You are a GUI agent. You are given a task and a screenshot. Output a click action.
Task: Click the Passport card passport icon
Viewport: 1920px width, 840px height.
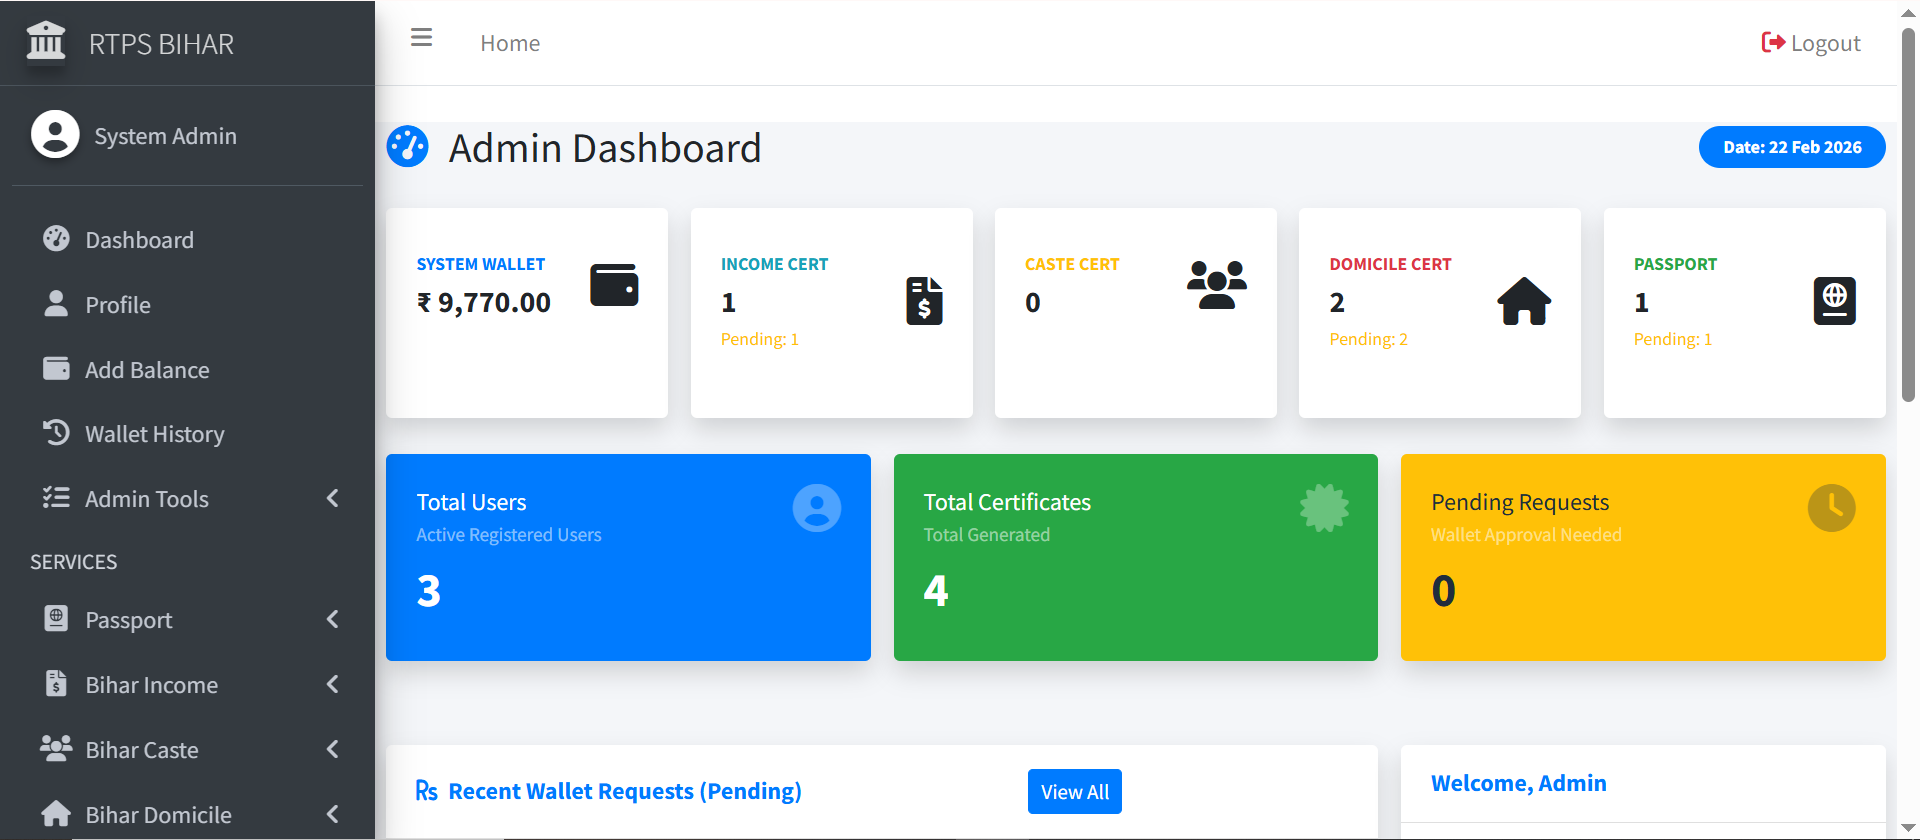[x=1834, y=301]
